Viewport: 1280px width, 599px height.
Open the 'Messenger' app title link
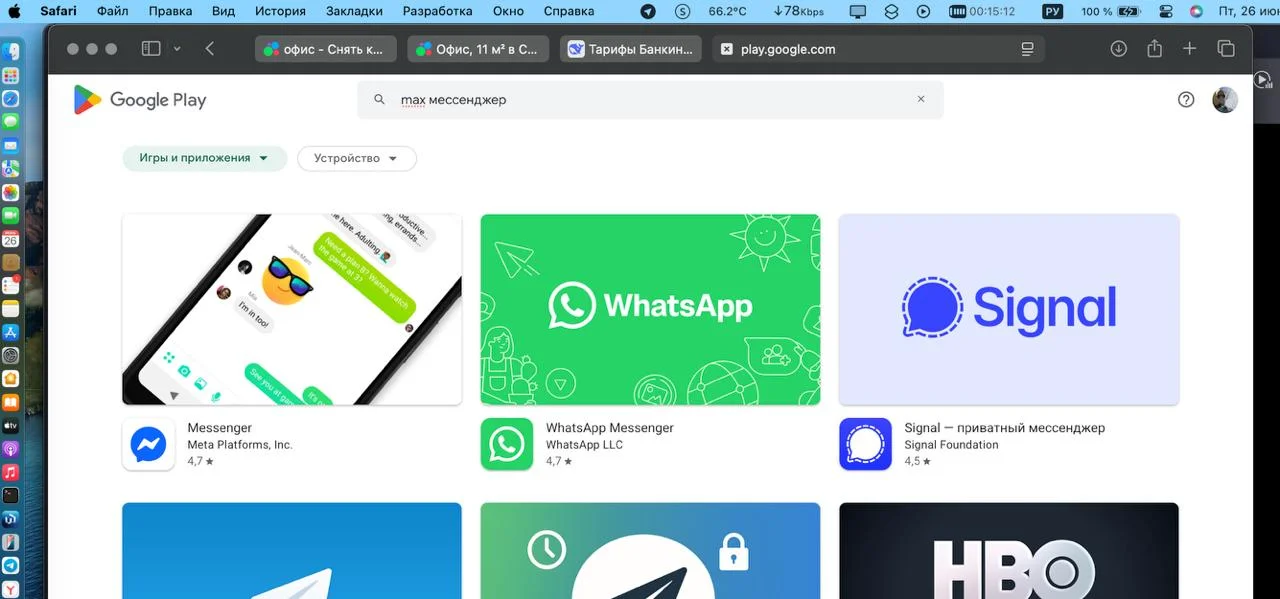tap(220, 428)
